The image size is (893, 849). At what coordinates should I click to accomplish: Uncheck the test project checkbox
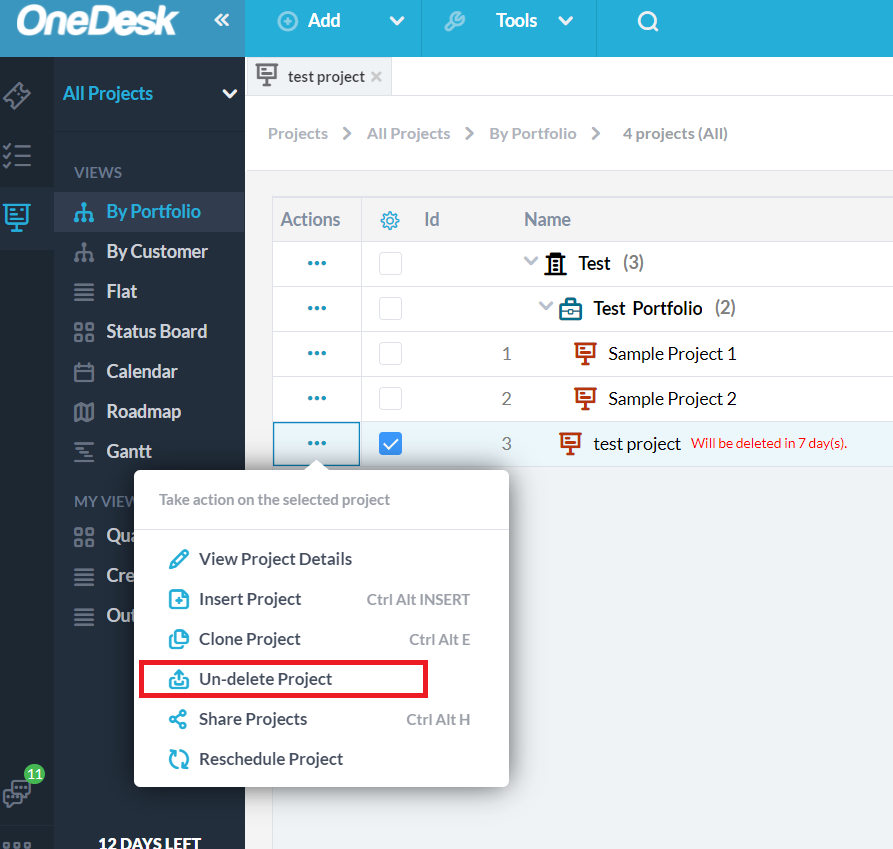coord(390,444)
